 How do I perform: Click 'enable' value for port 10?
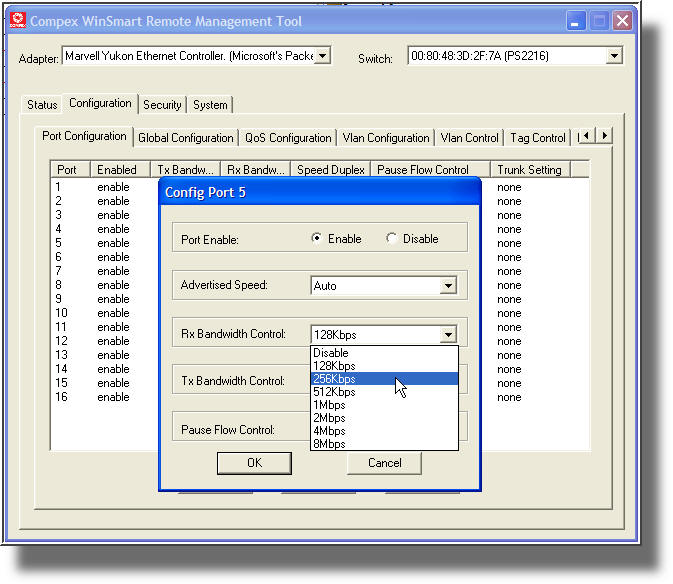[x=113, y=313]
